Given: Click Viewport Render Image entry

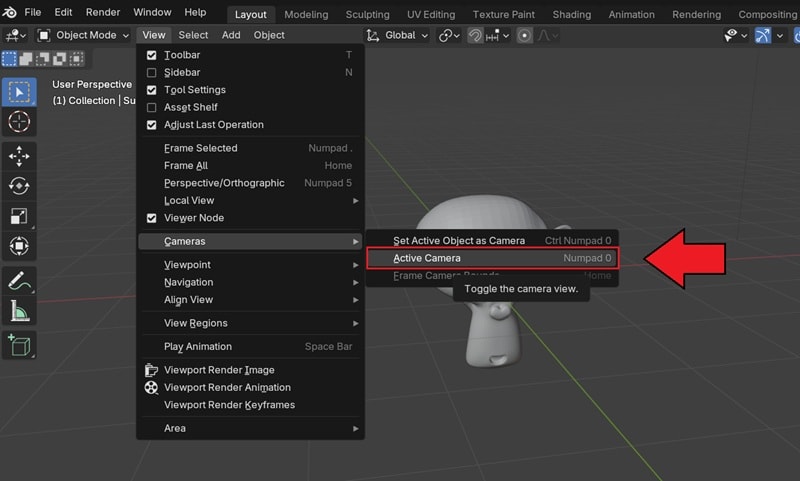Looking at the screenshot, I should (x=250, y=370).
